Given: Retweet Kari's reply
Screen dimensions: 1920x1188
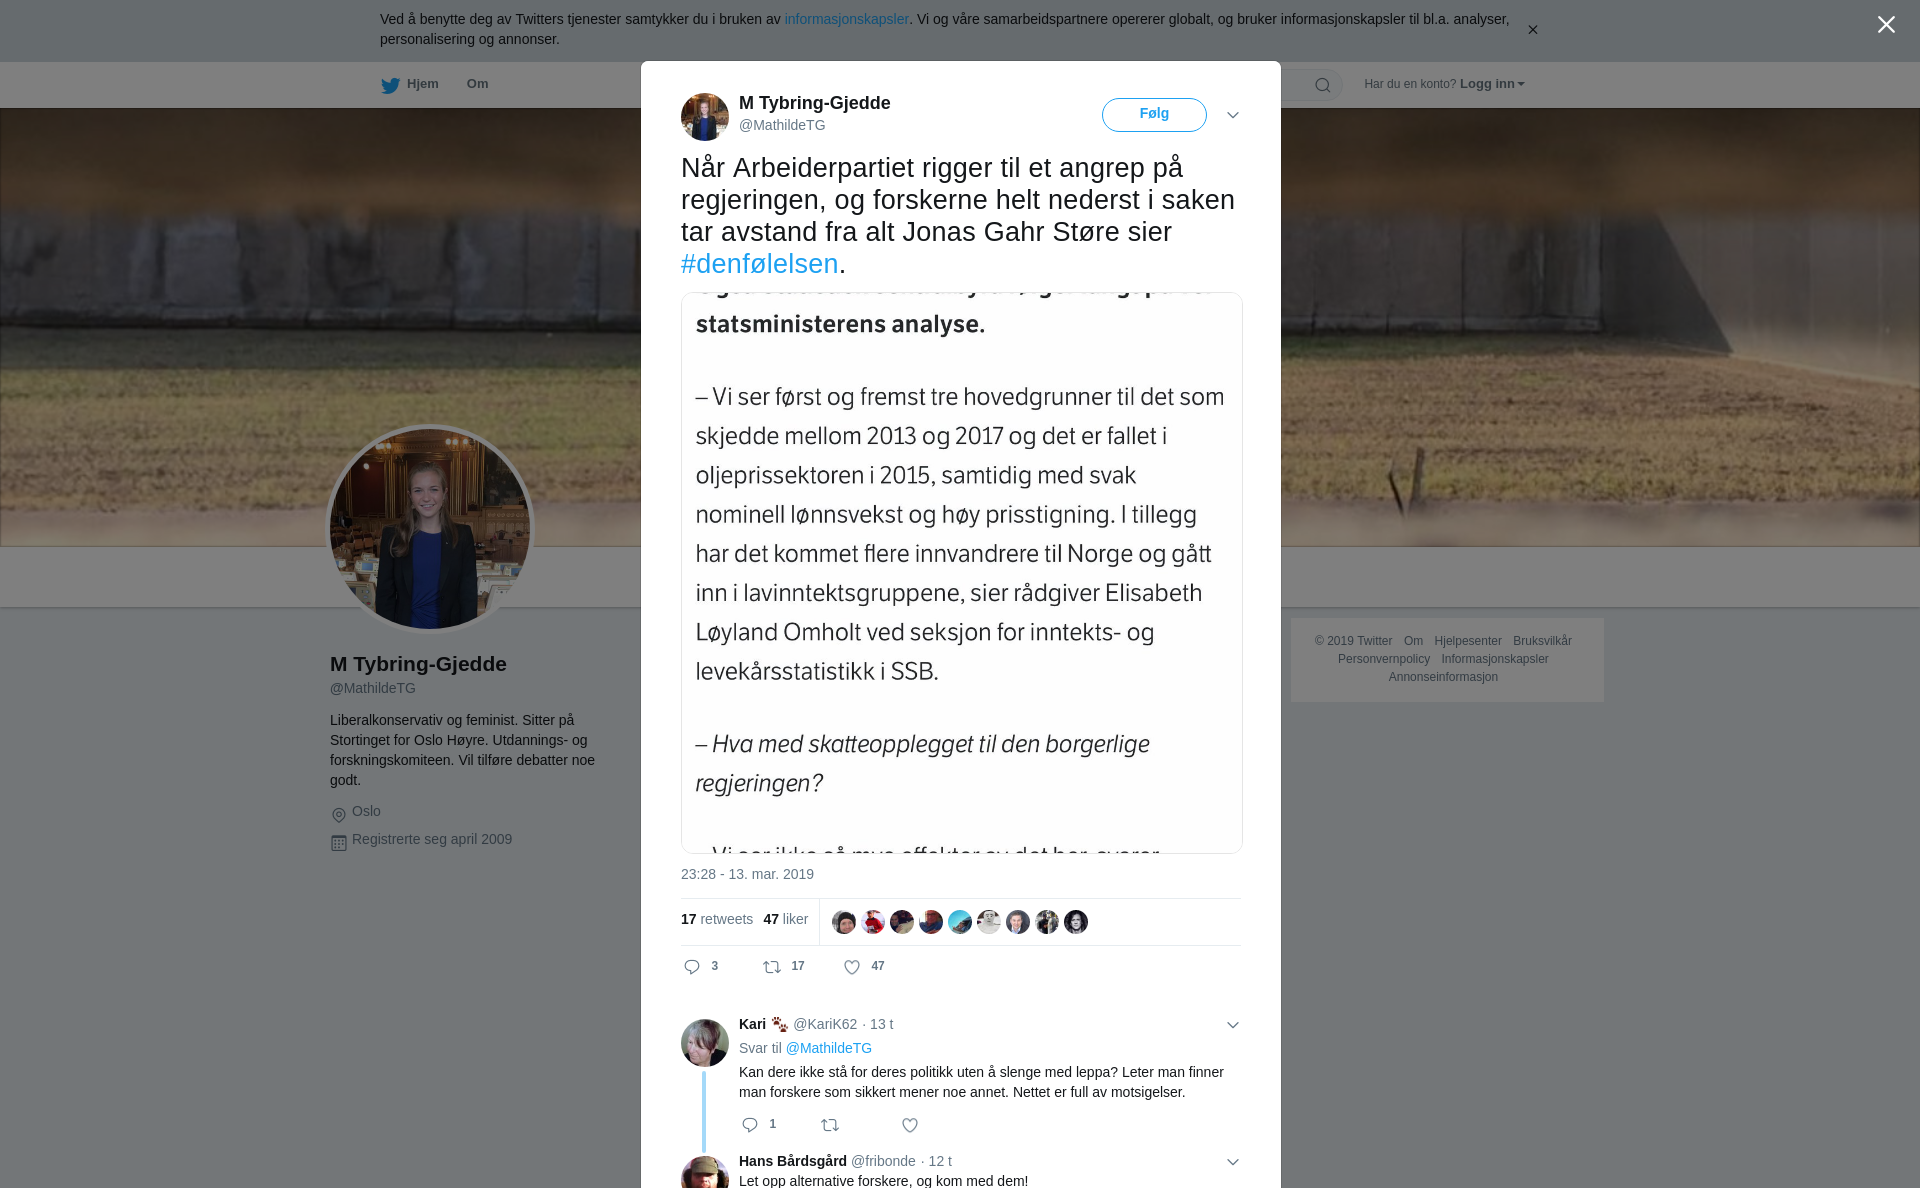Looking at the screenshot, I should point(830,1125).
